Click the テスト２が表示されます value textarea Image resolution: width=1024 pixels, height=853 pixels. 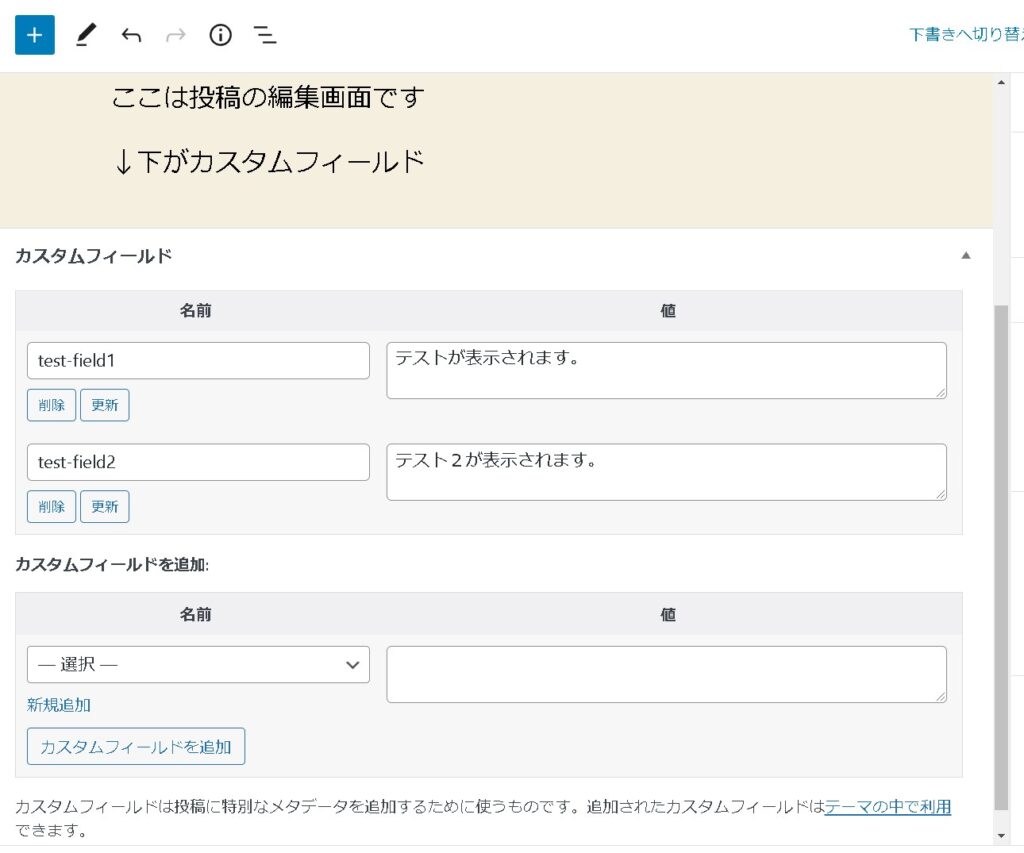pos(666,472)
